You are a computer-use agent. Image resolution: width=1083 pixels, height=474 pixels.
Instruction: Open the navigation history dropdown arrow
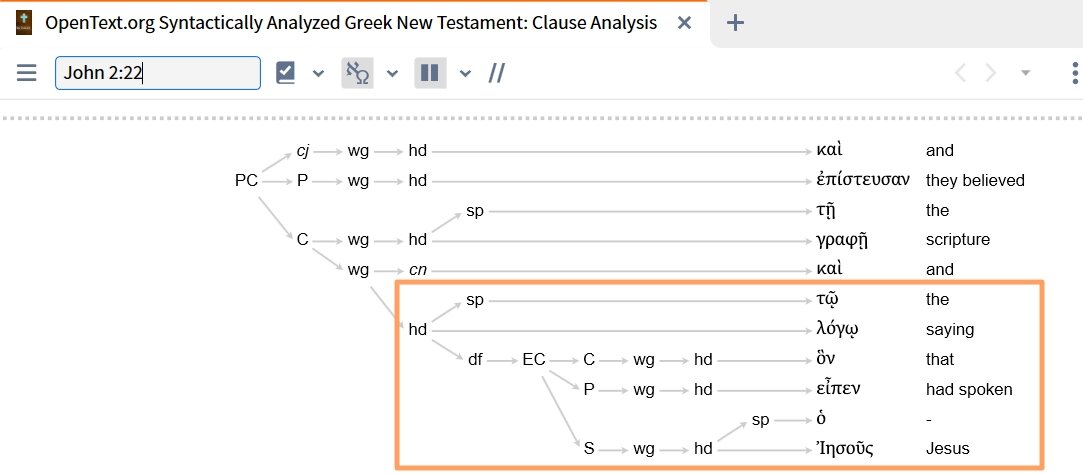tap(1024, 73)
